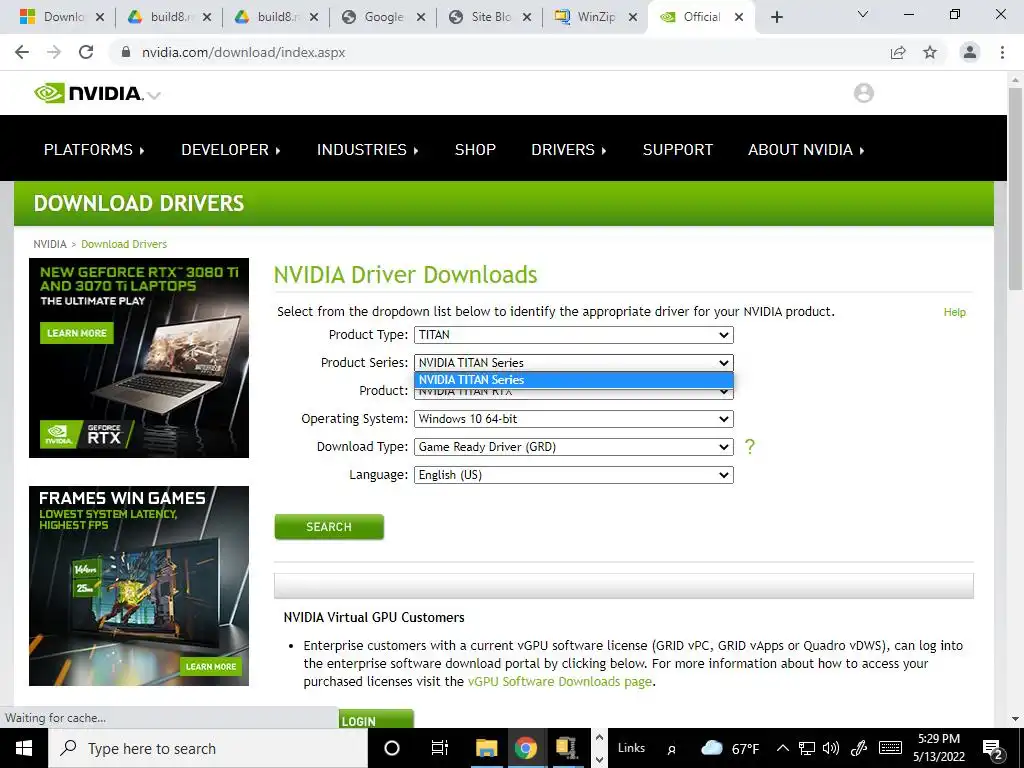Click LEARN MORE on RTX laptops ad
1024x768 pixels.
[x=76, y=333]
